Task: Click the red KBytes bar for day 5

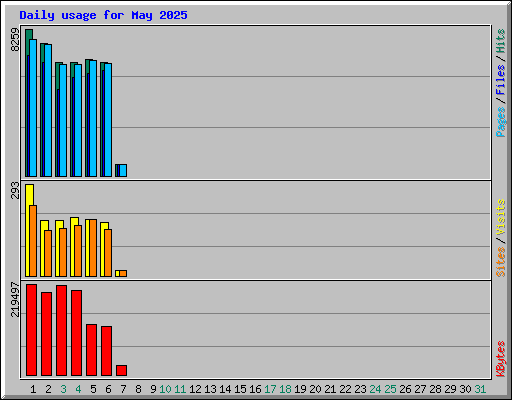Action: 91,350
